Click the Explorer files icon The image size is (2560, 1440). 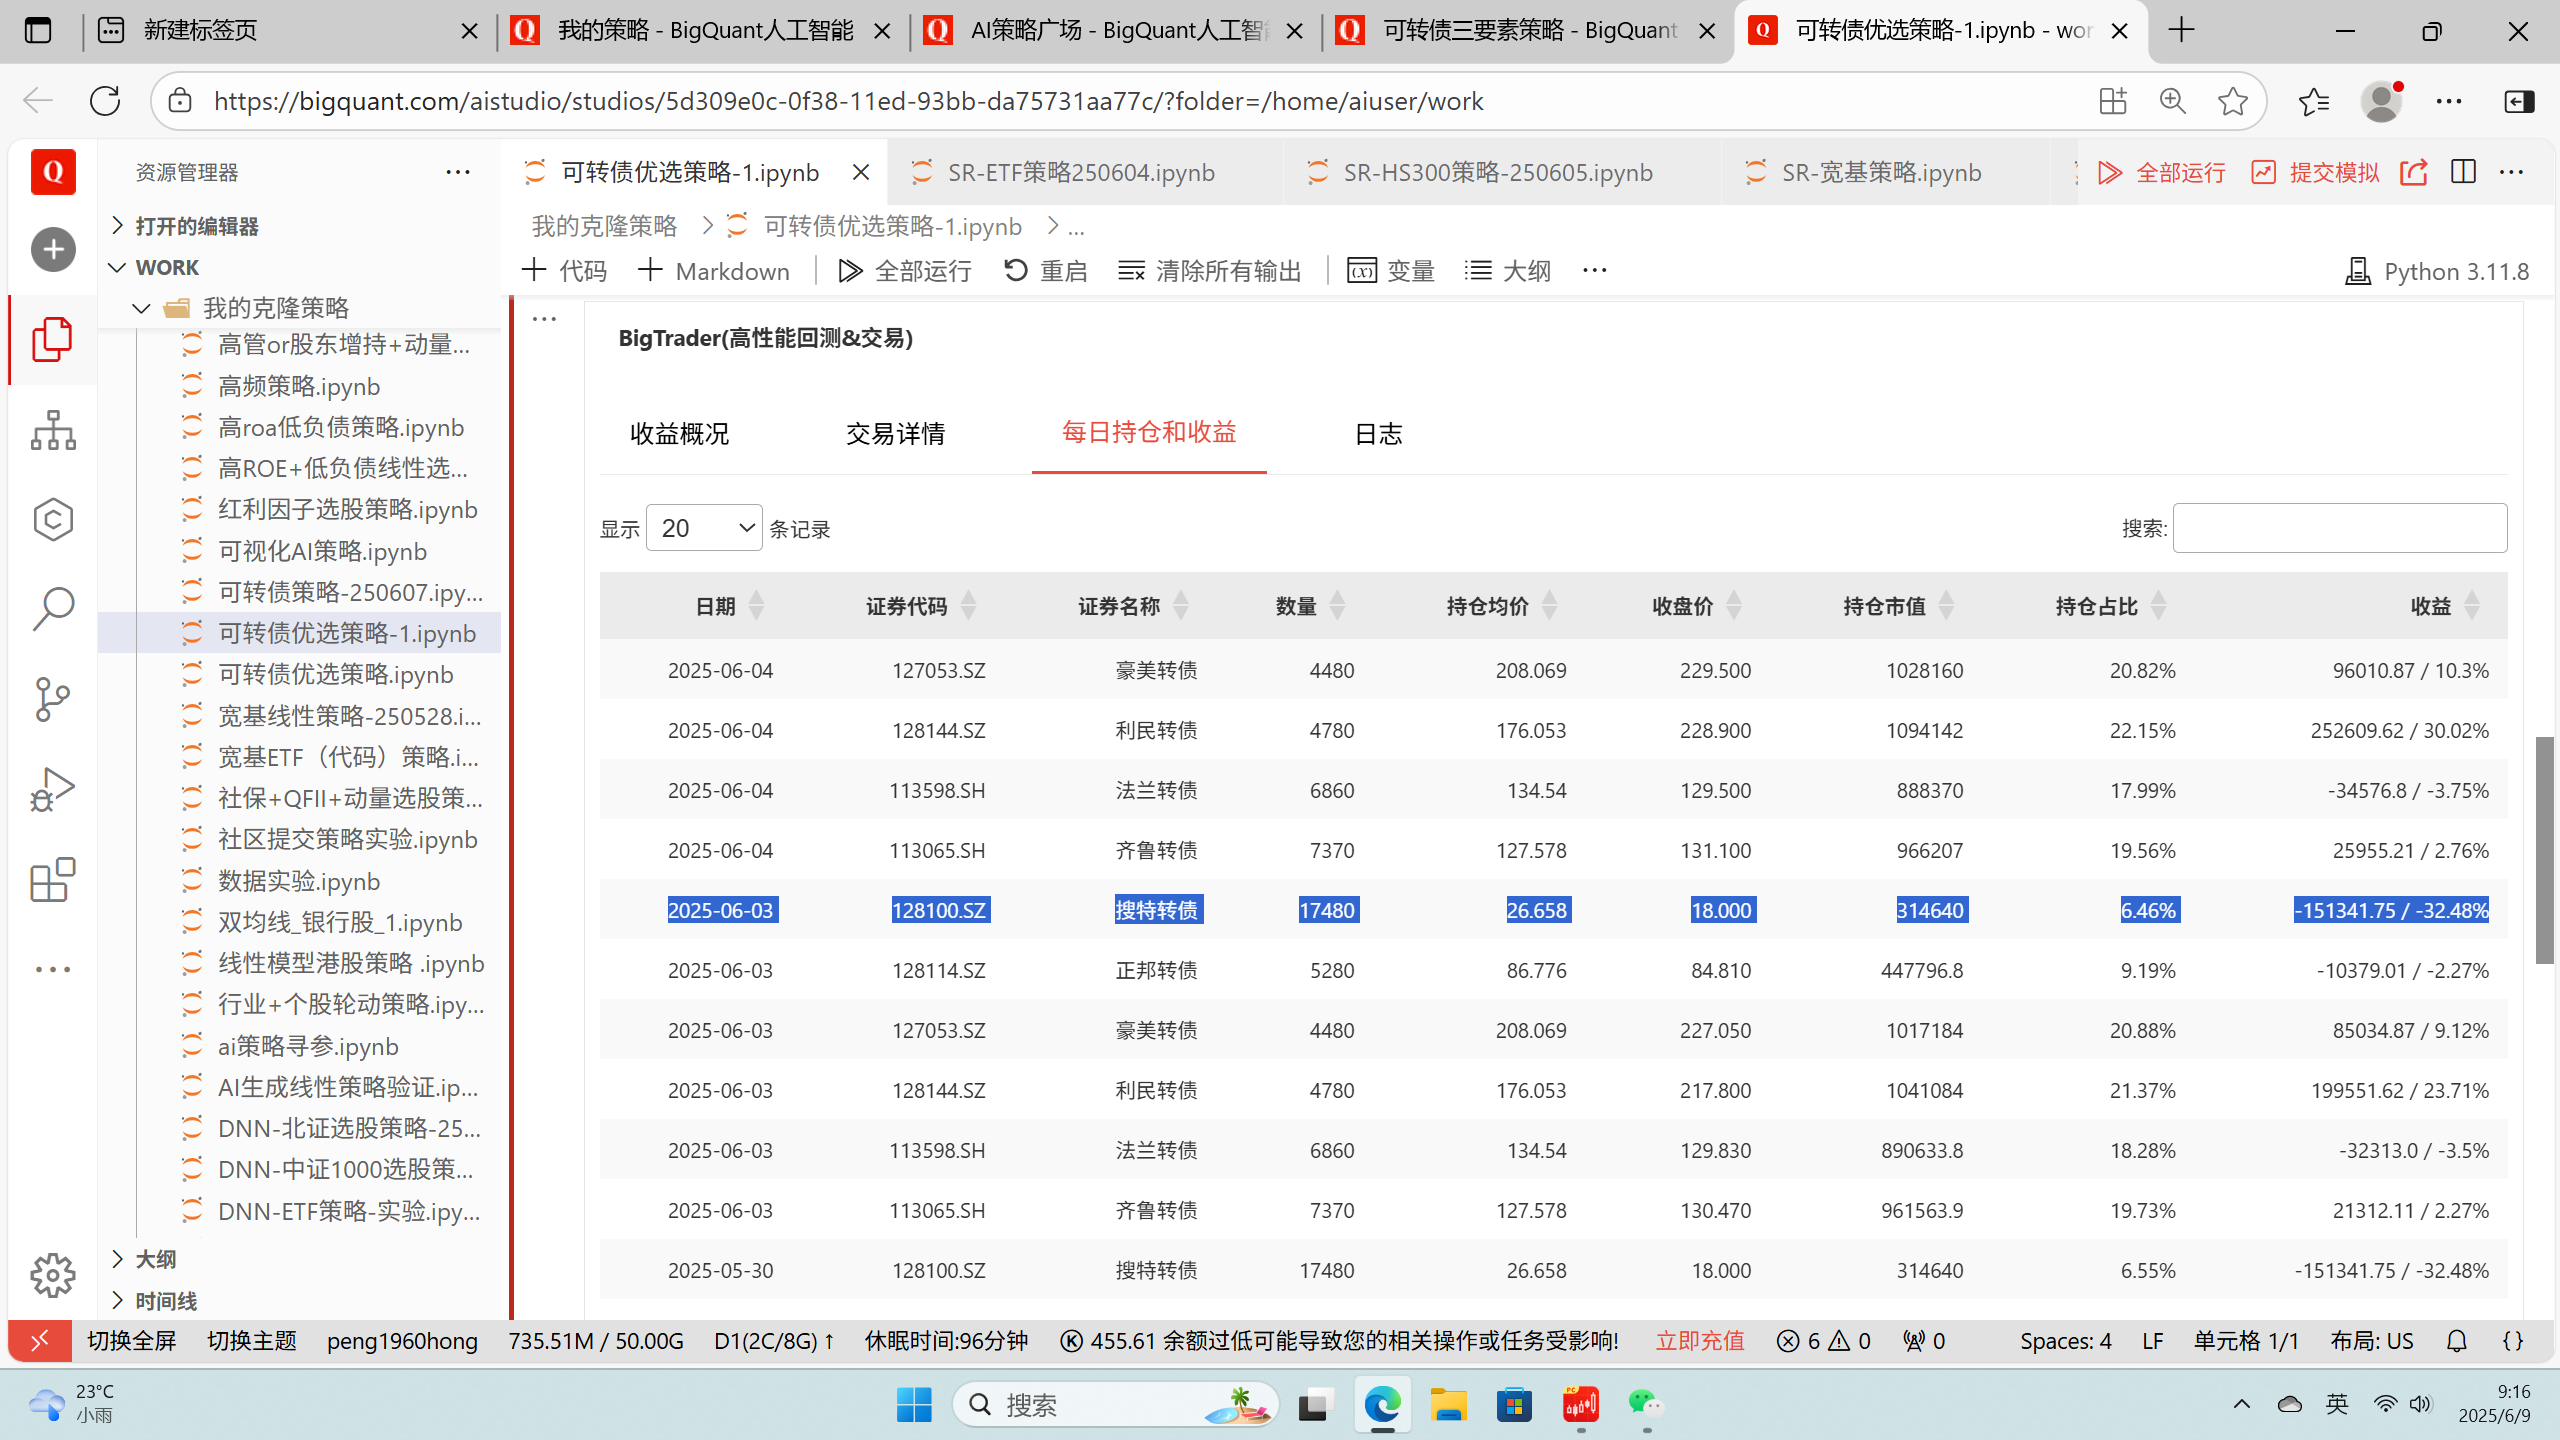pos(53,340)
